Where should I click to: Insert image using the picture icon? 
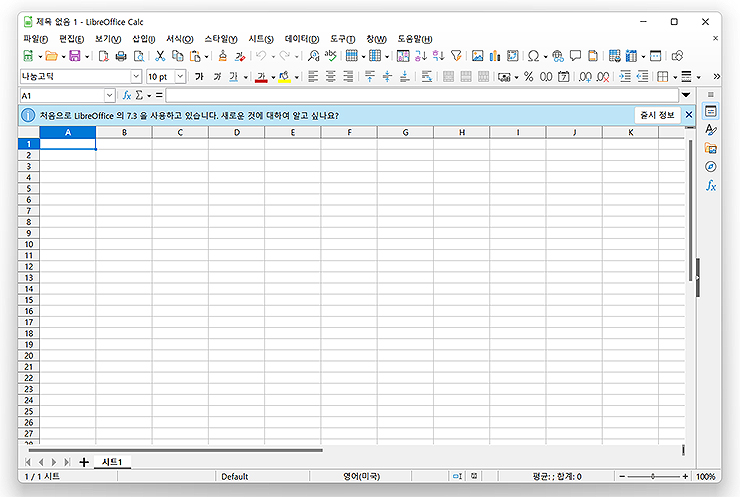[x=478, y=56]
